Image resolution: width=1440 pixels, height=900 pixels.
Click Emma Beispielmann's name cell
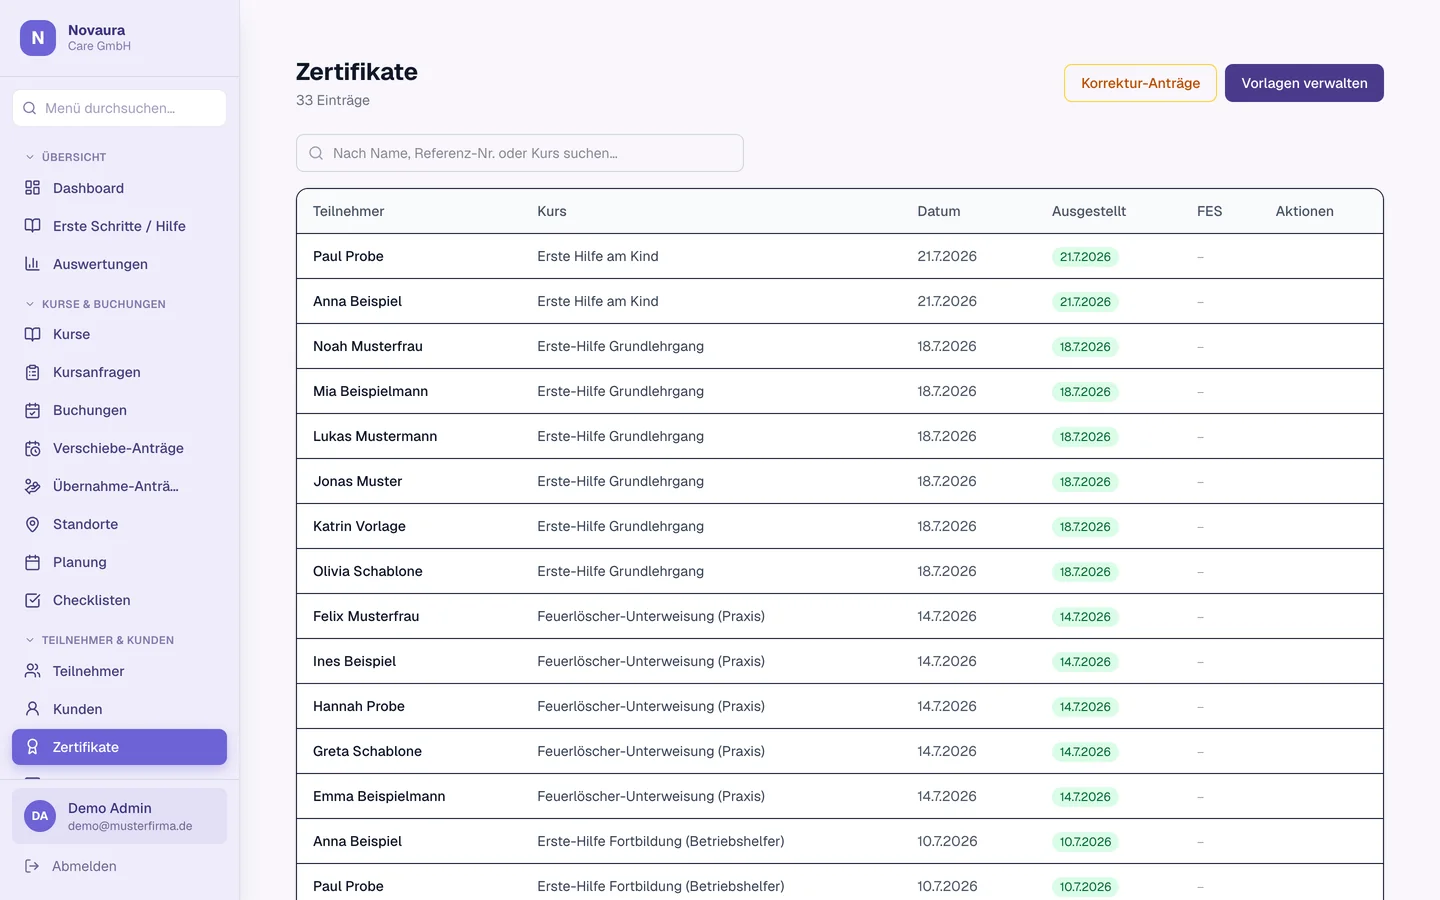(379, 796)
